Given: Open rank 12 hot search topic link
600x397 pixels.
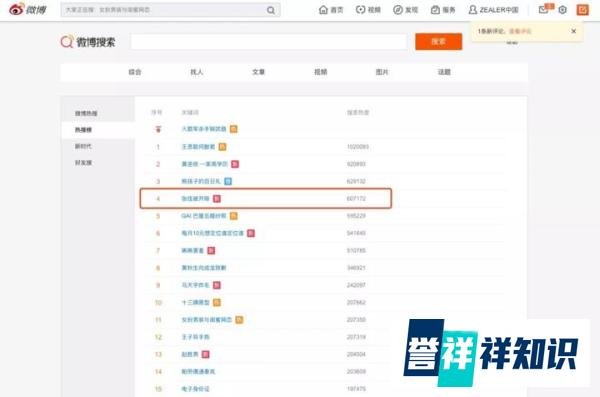Looking at the screenshot, I should point(195,337).
